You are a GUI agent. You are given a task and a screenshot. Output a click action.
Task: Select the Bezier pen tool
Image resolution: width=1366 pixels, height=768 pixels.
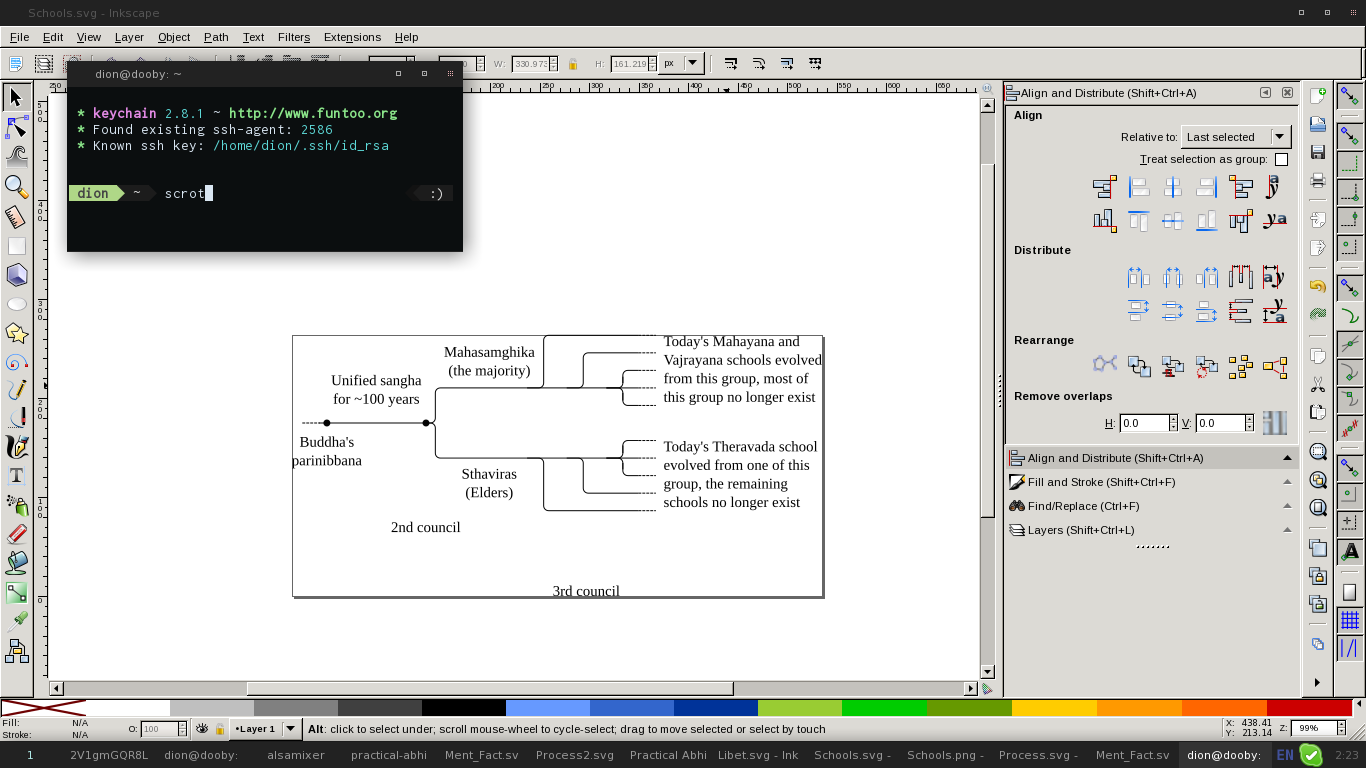[16, 418]
